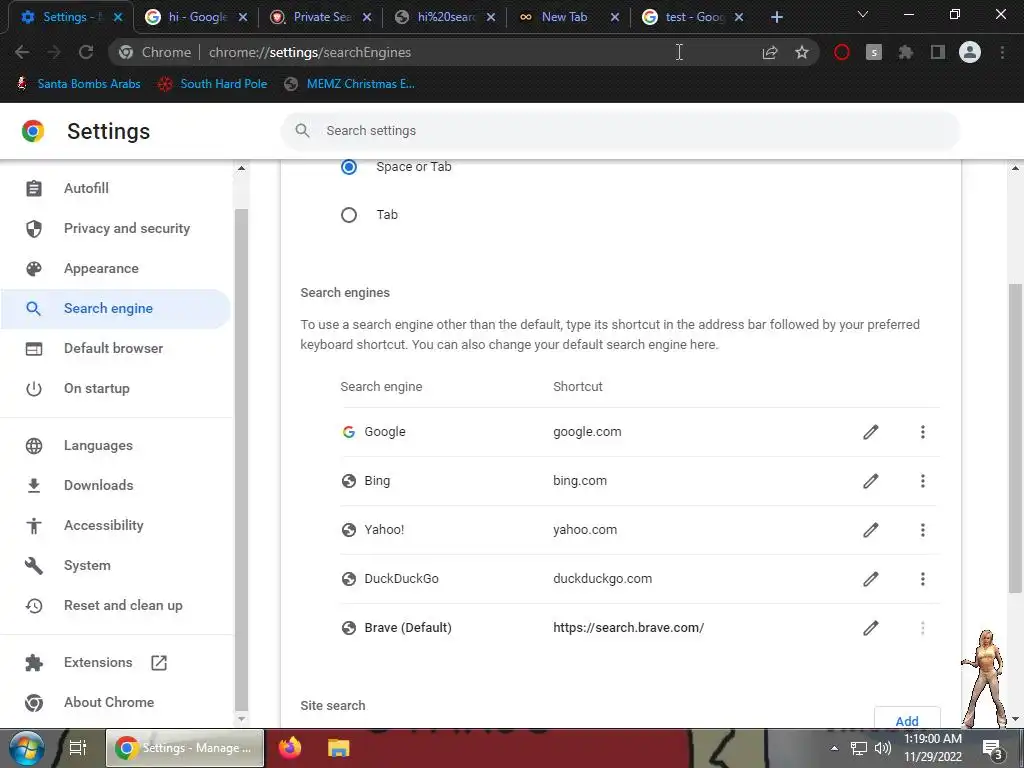Open Santa Bombs Arabs bookmark
The width and height of the screenshot is (1024, 768).
78,84
